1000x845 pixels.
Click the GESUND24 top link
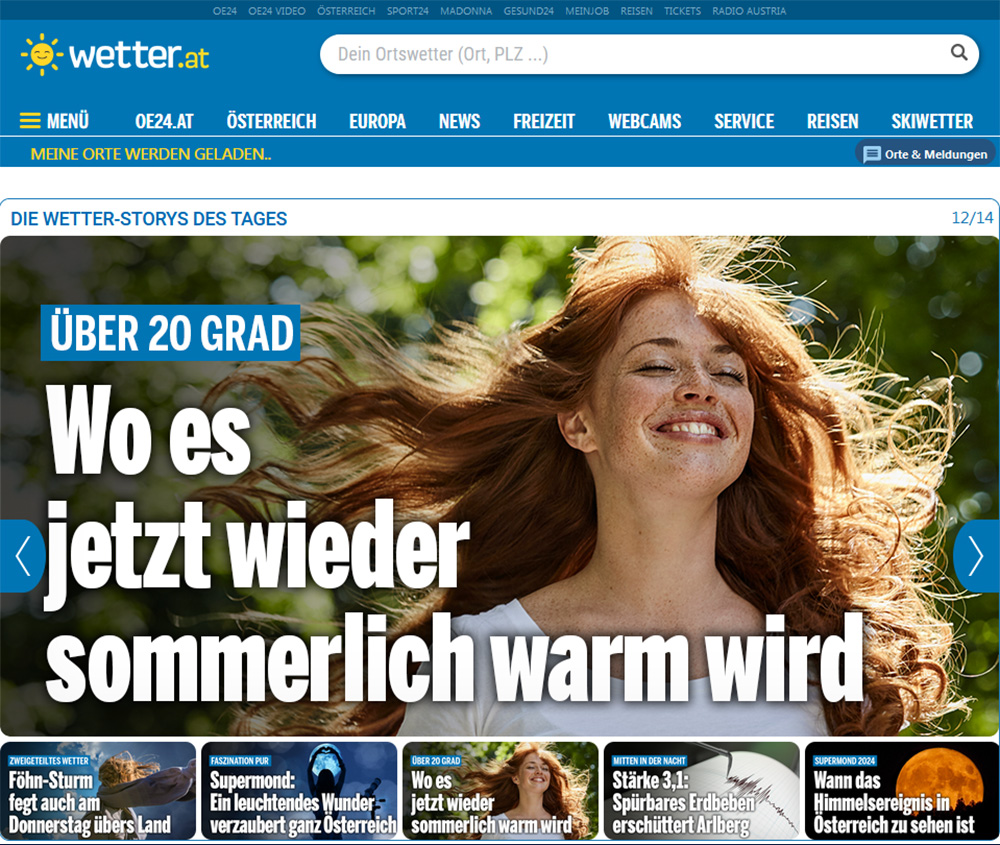coord(529,11)
